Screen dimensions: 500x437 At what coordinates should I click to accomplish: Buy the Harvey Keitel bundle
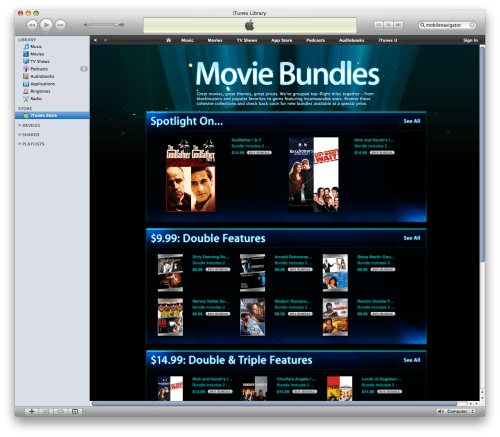[x=218, y=314]
